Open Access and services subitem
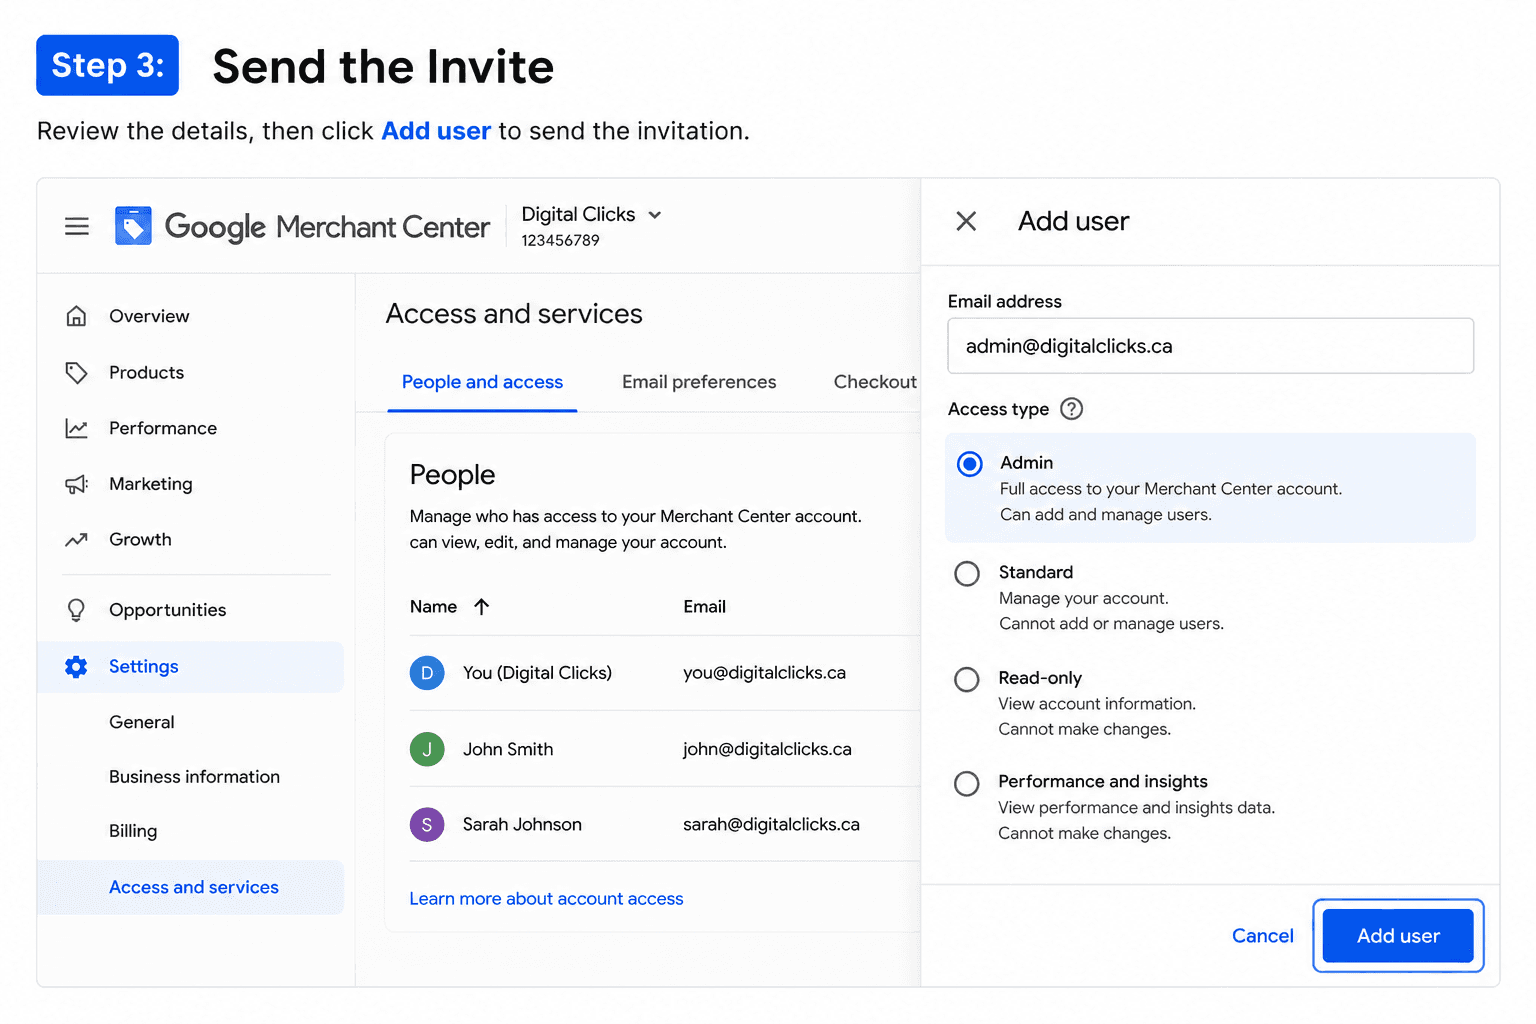Viewport: 1536px width, 1024px height. pos(190,888)
